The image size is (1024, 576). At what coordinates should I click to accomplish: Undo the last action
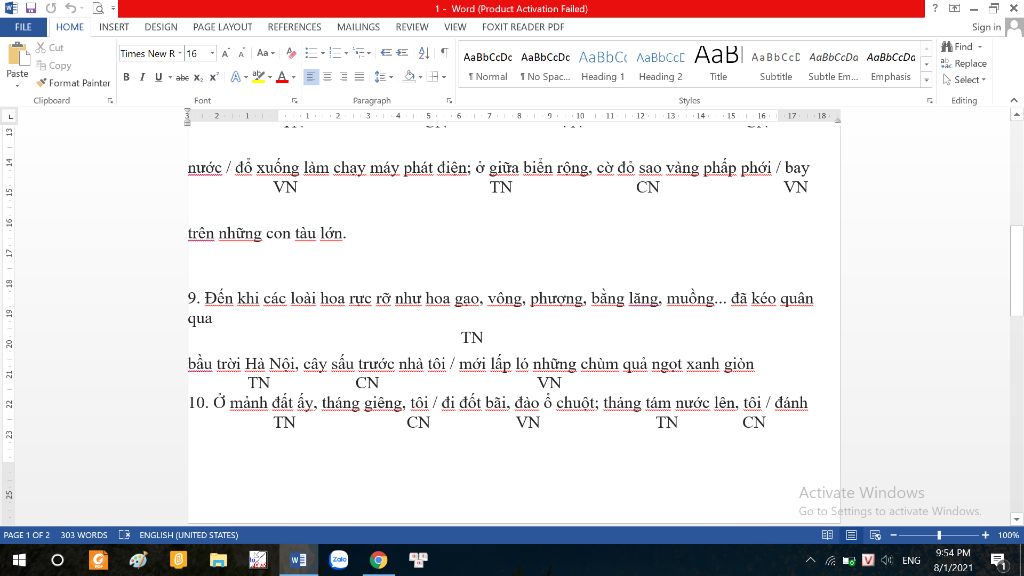(x=71, y=8)
